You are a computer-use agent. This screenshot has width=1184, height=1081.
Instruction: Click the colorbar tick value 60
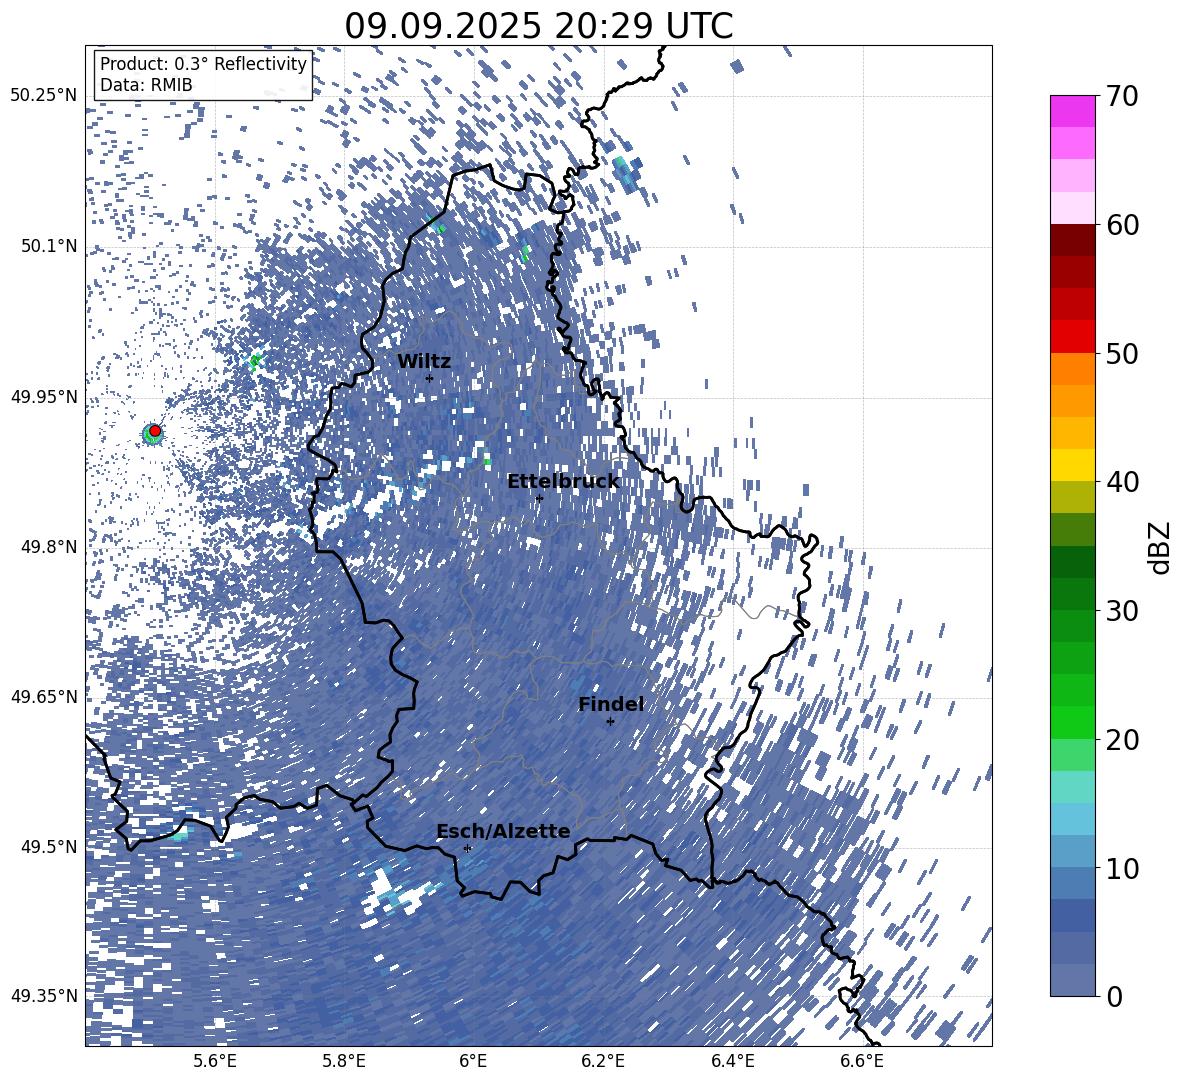tap(1121, 225)
